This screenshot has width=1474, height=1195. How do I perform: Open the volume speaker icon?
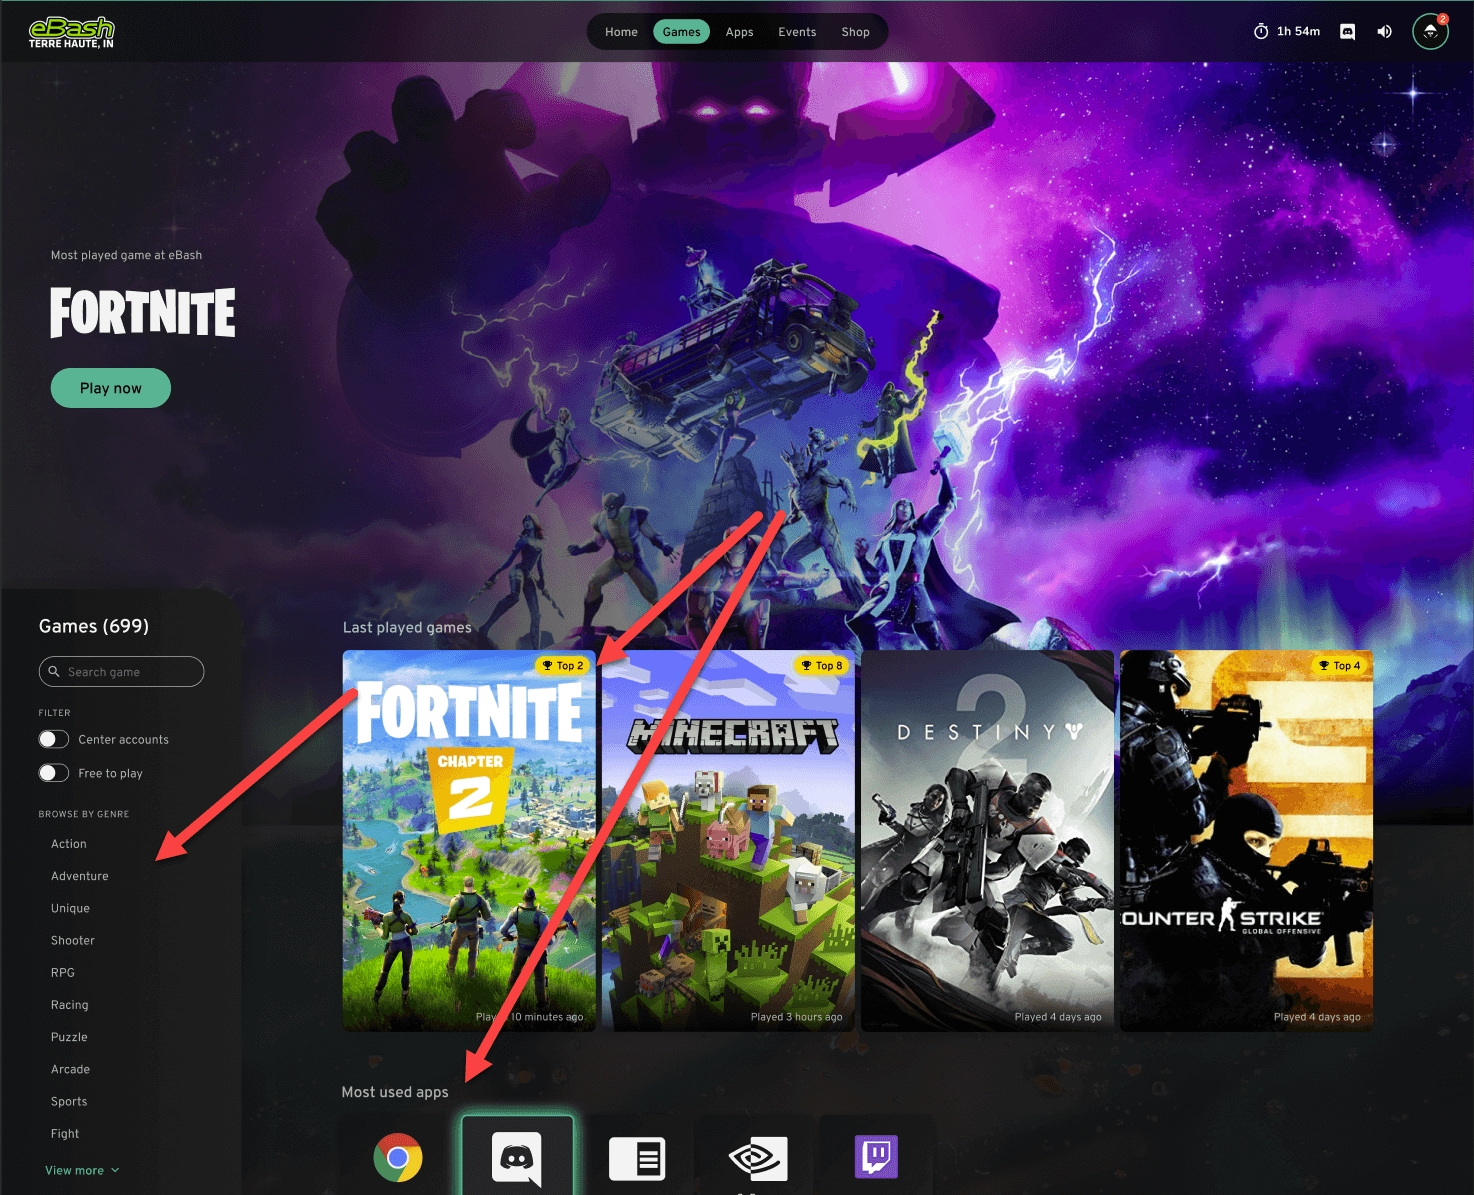click(1384, 31)
